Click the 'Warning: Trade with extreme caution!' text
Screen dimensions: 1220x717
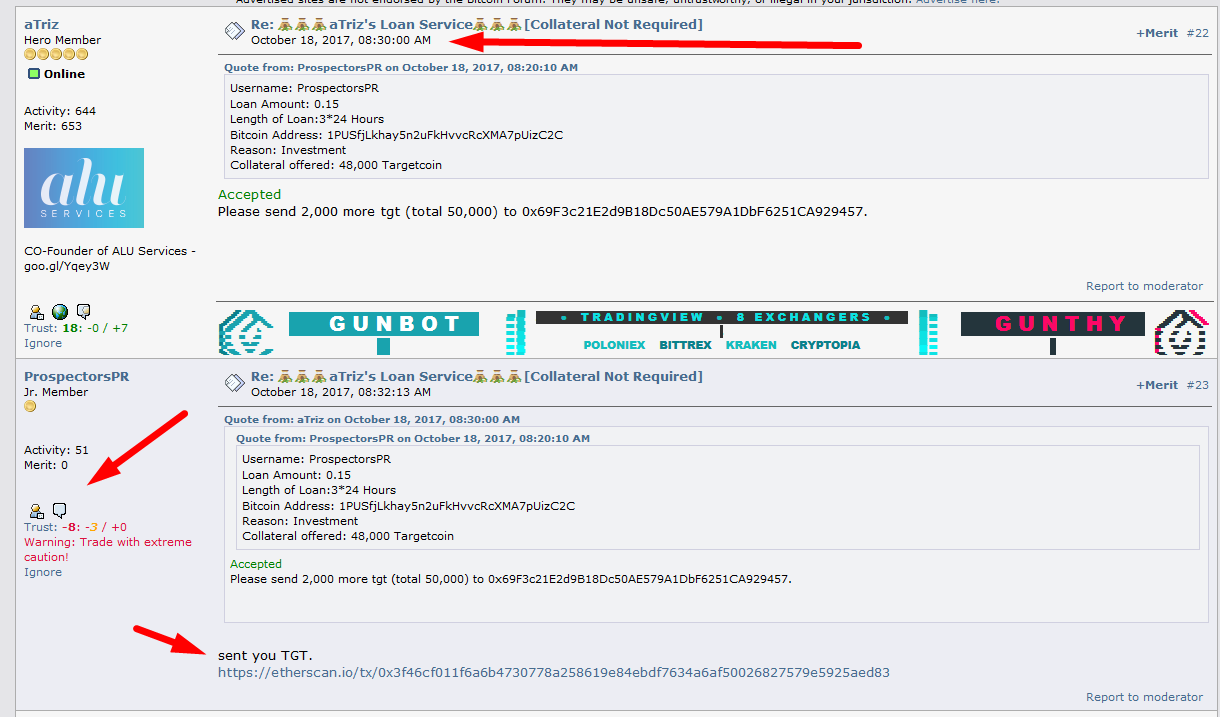(x=108, y=549)
